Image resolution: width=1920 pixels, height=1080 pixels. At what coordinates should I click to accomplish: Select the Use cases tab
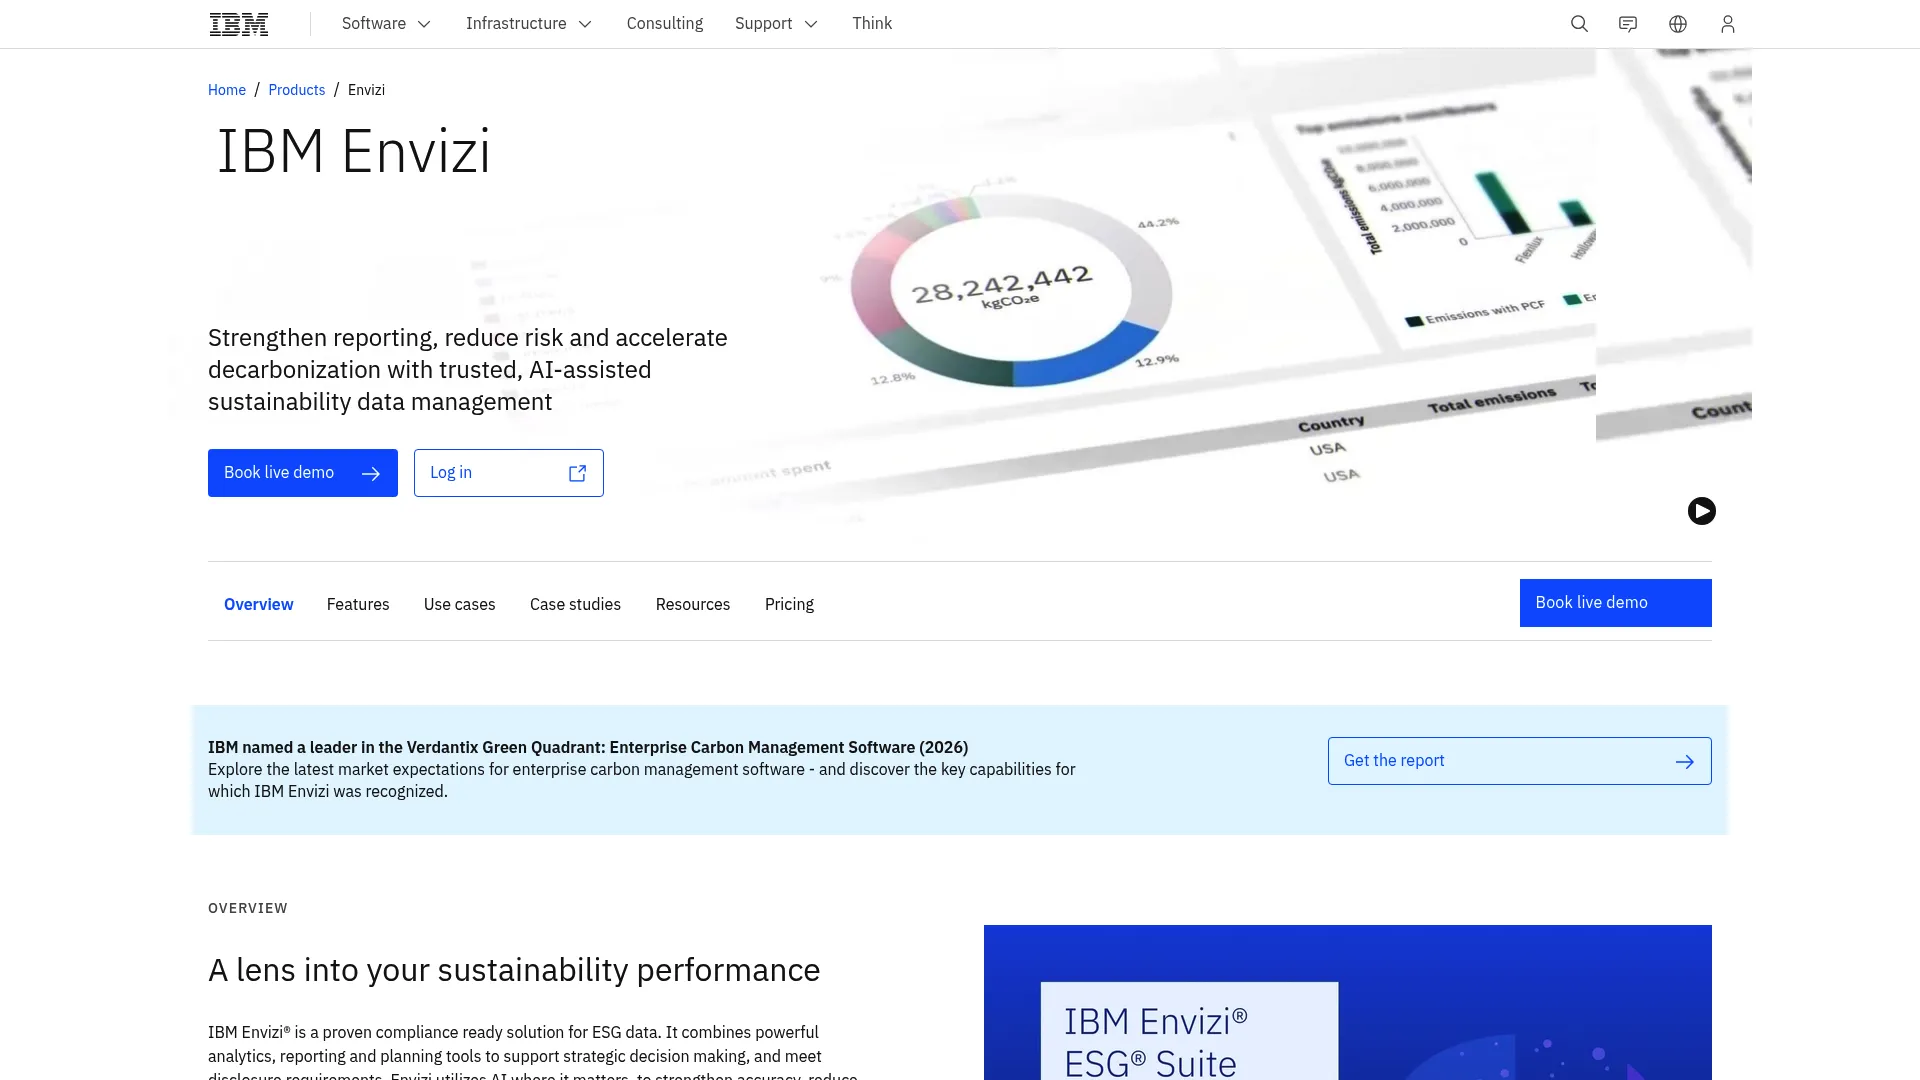tap(459, 604)
